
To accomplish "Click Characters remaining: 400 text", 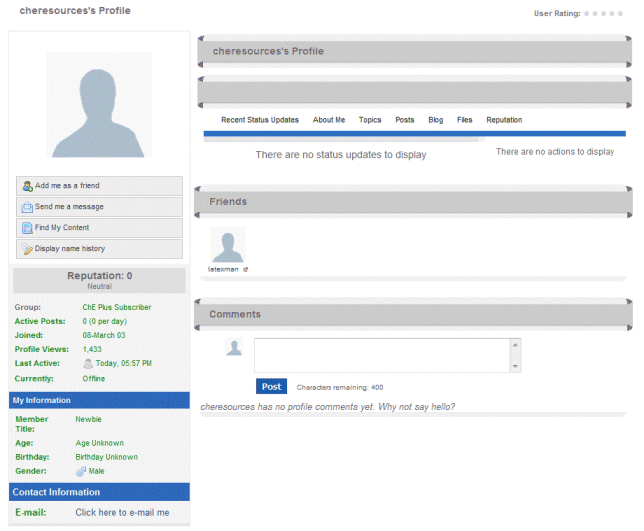I will pos(340,387).
